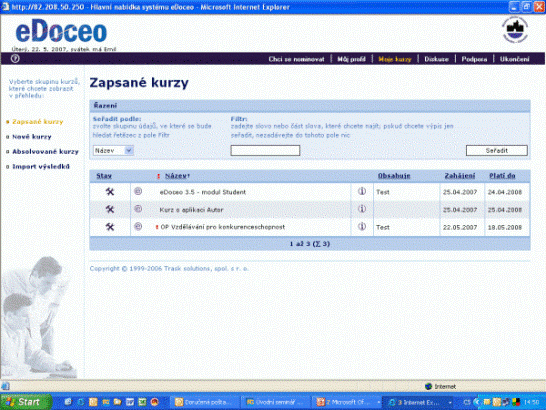Image resolution: width=546 pixels, height=410 pixels.
Task: Click expiry date 24.04.2008
Action: click(x=505, y=192)
